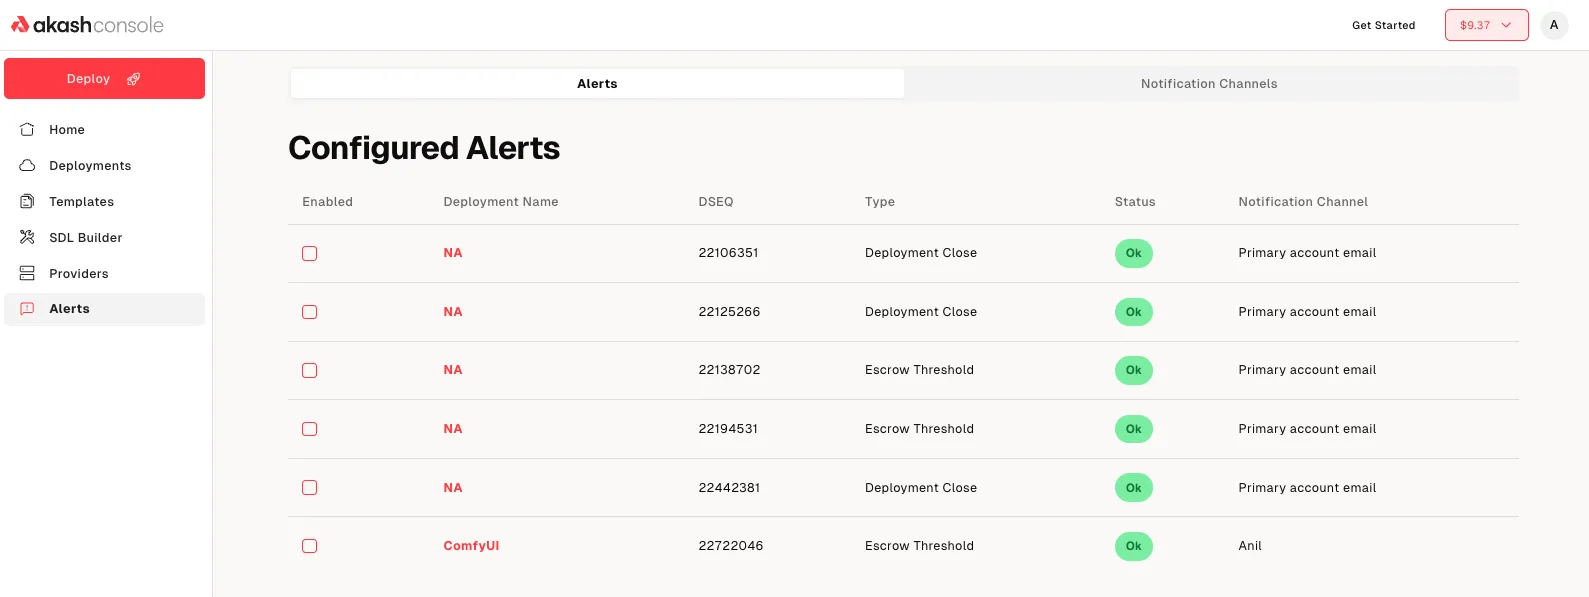Viewport: 1589px width, 597px height.
Task: Click the Deployments cloud icon
Action: pos(27,166)
